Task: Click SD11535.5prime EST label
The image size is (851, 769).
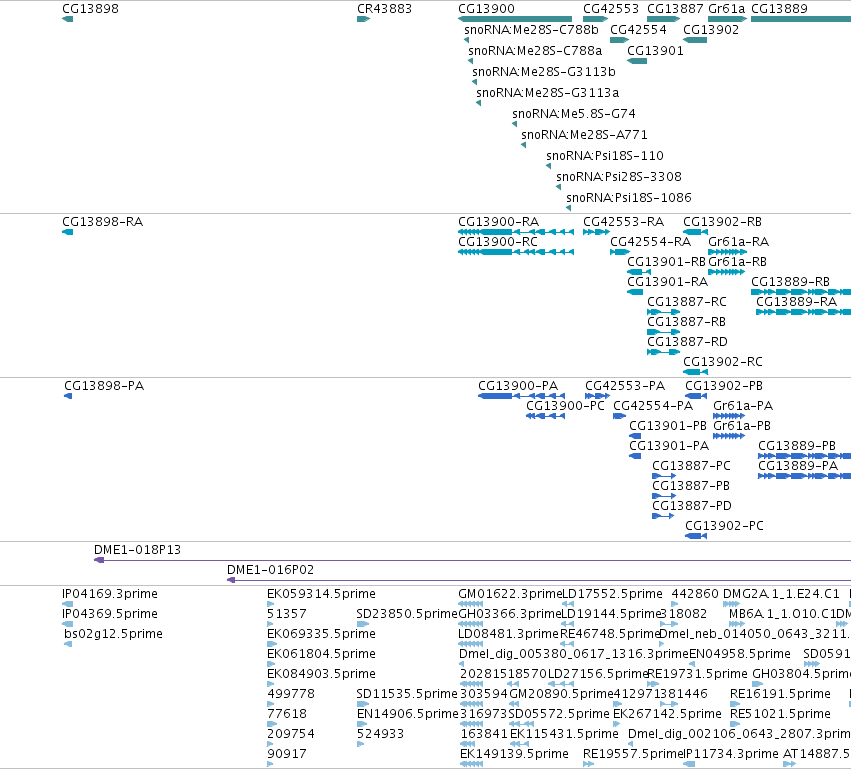Action: coord(407,694)
